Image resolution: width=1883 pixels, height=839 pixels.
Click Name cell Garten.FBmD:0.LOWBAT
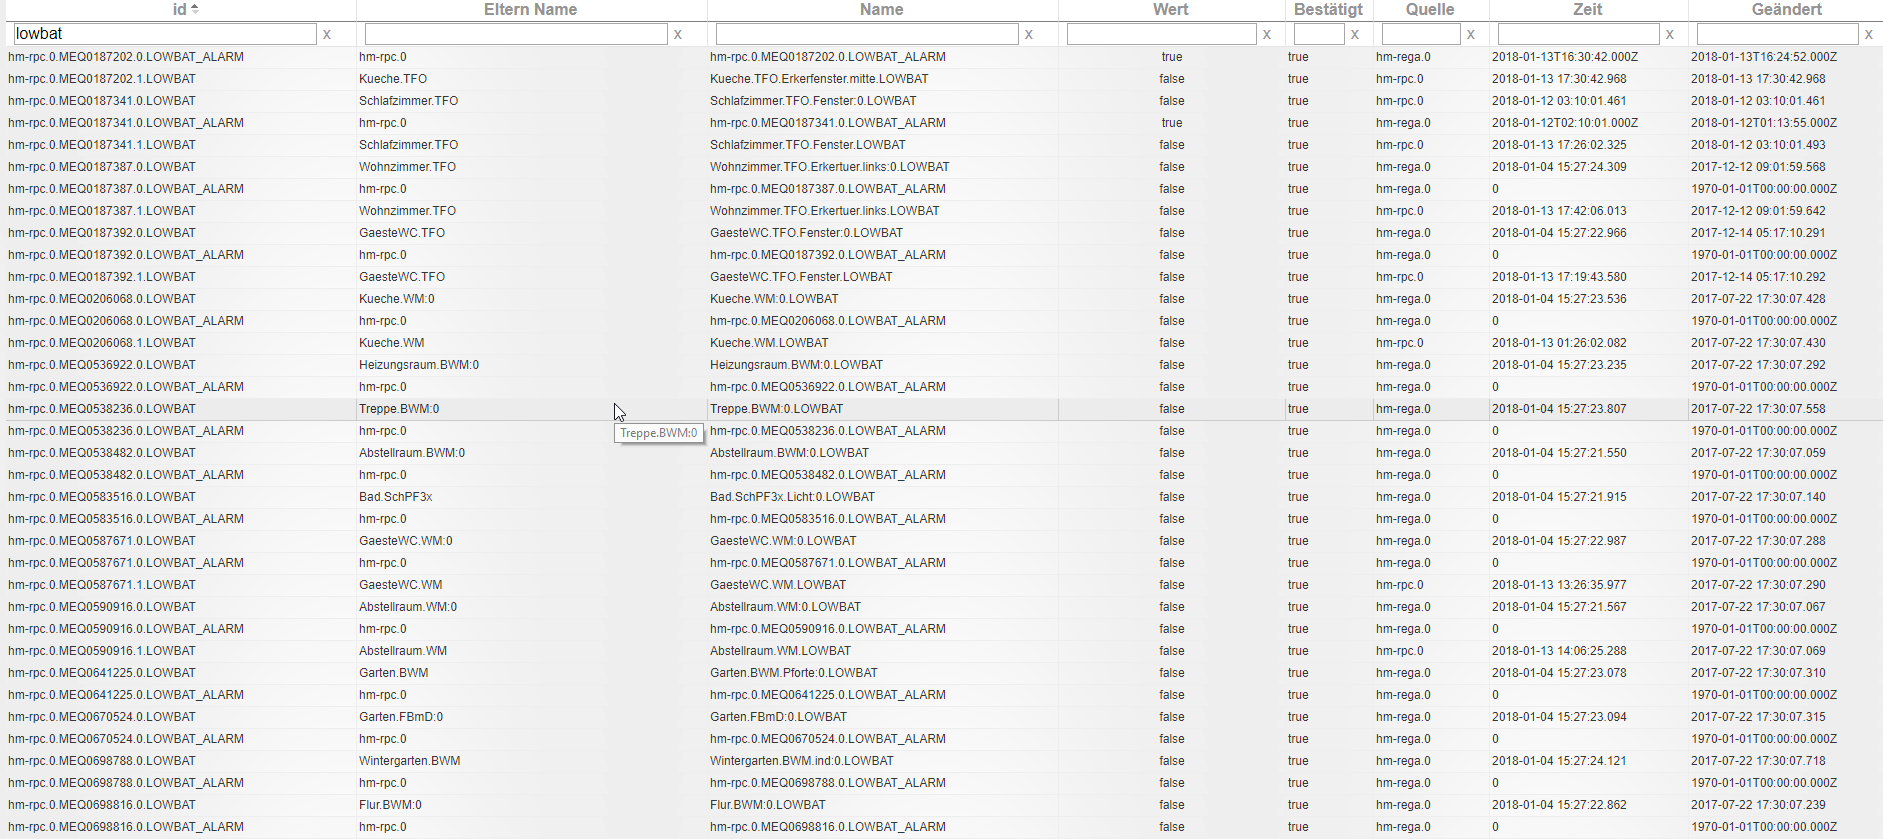[x=779, y=717]
